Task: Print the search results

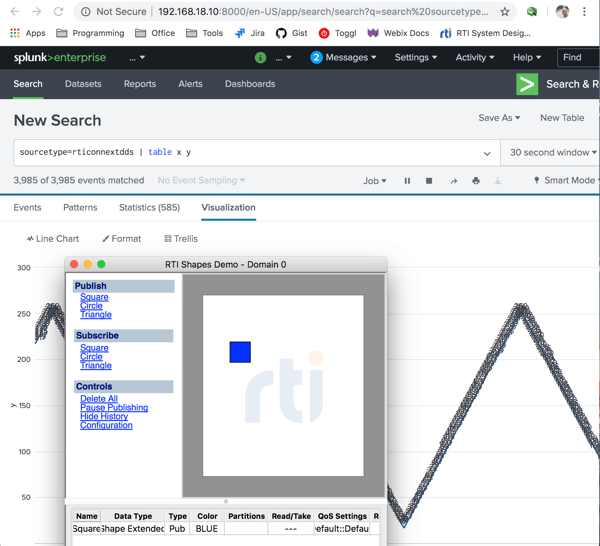Action: pos(476,181)
